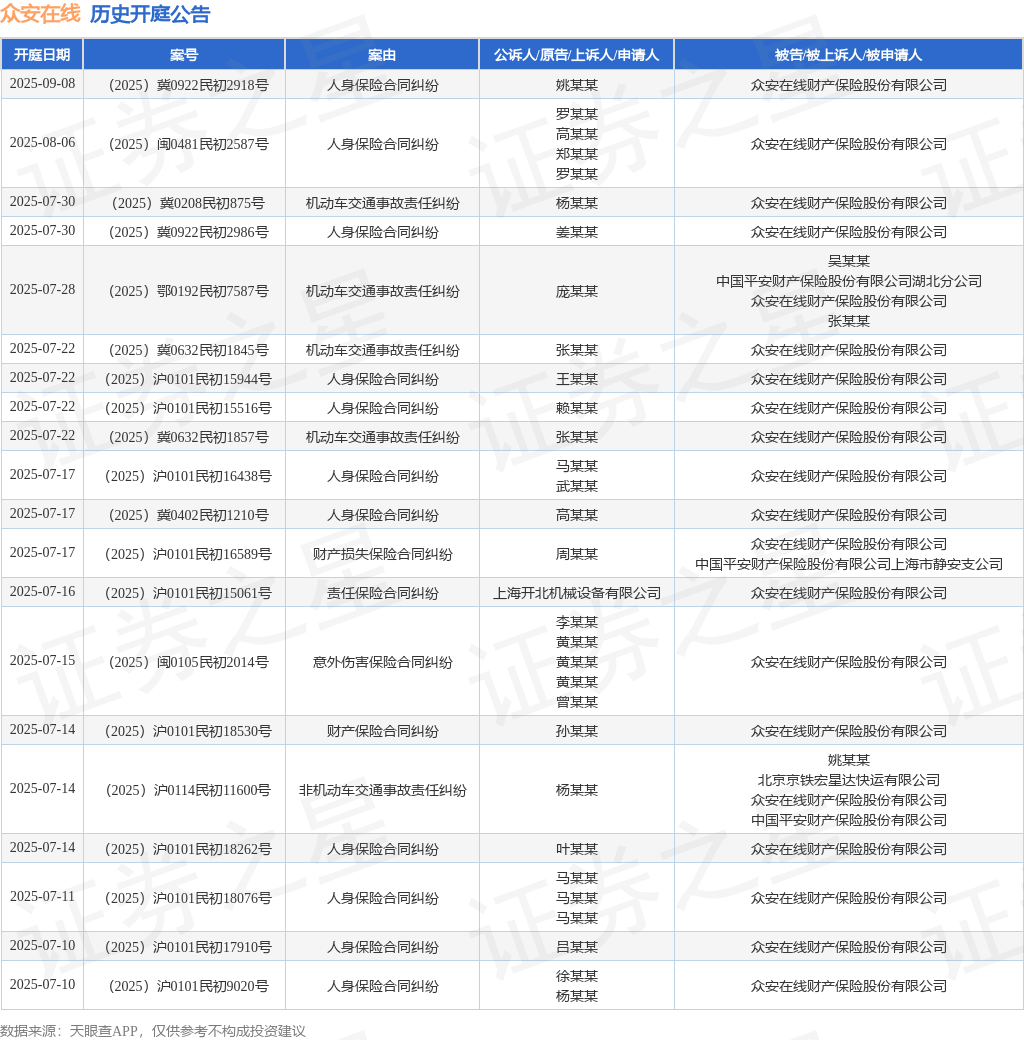Click case number 冀0922民初2986号
The width and height of the screenshot is (1024, 1040).
coord(189,232)
